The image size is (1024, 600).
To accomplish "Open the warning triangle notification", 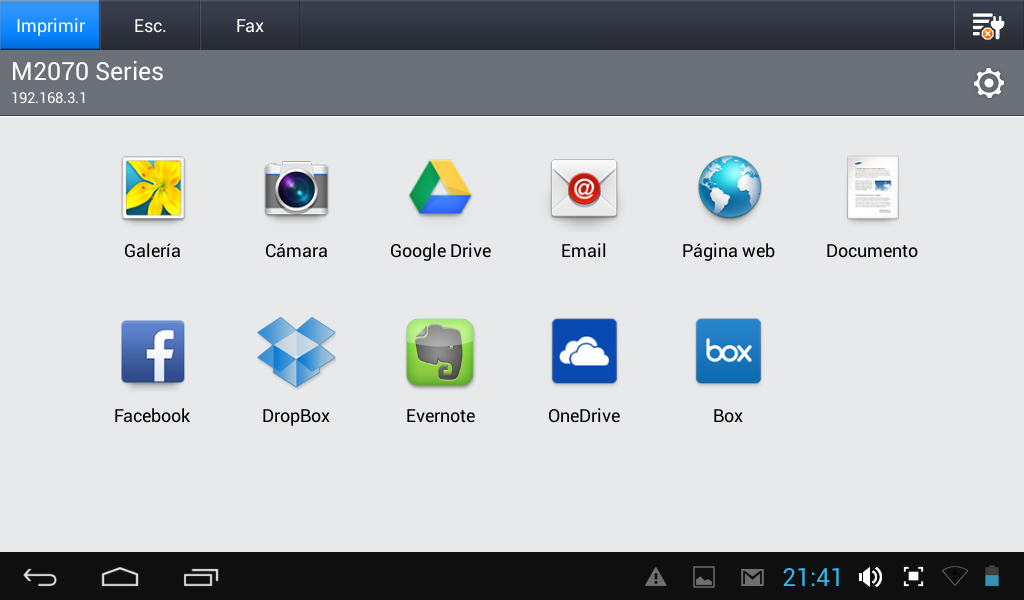I will (656, 577).
